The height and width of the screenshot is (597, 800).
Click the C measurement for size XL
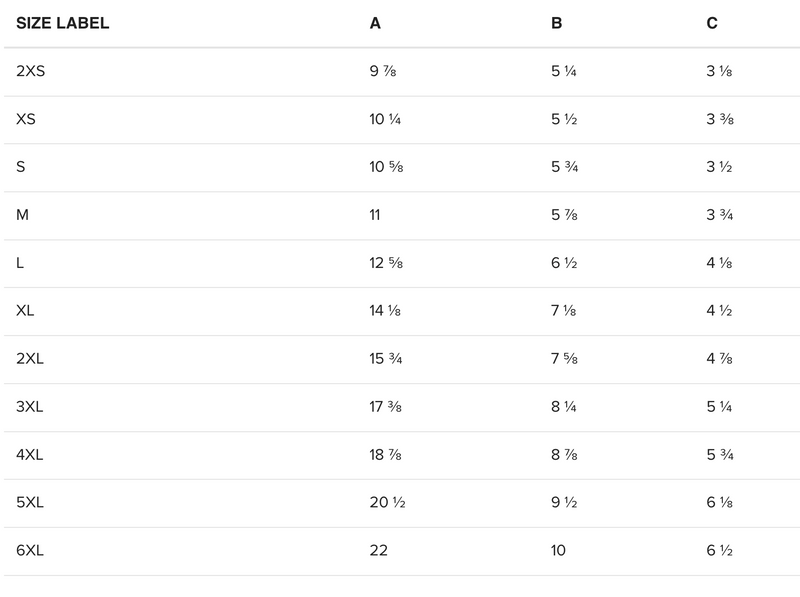click(720, 311)
